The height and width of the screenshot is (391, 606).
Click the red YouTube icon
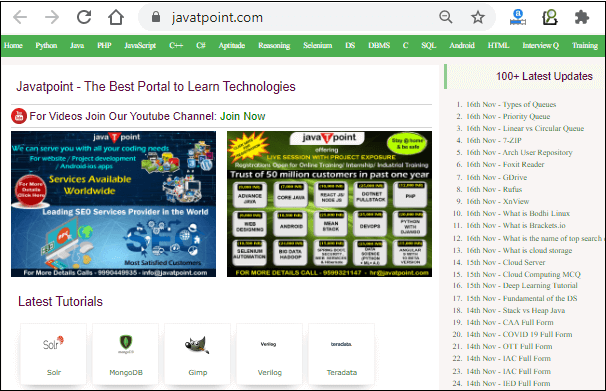pyautogui.click(x=19, y=116)
